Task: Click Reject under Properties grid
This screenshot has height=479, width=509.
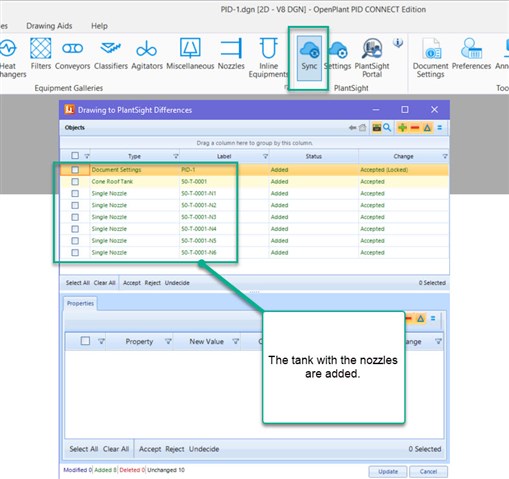Action: pos(175,449)
